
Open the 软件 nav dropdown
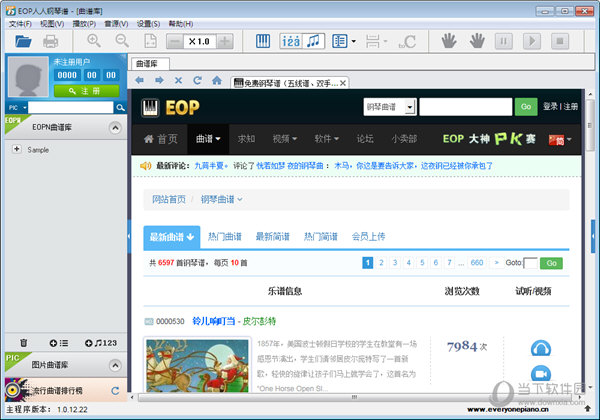point(326,139)
